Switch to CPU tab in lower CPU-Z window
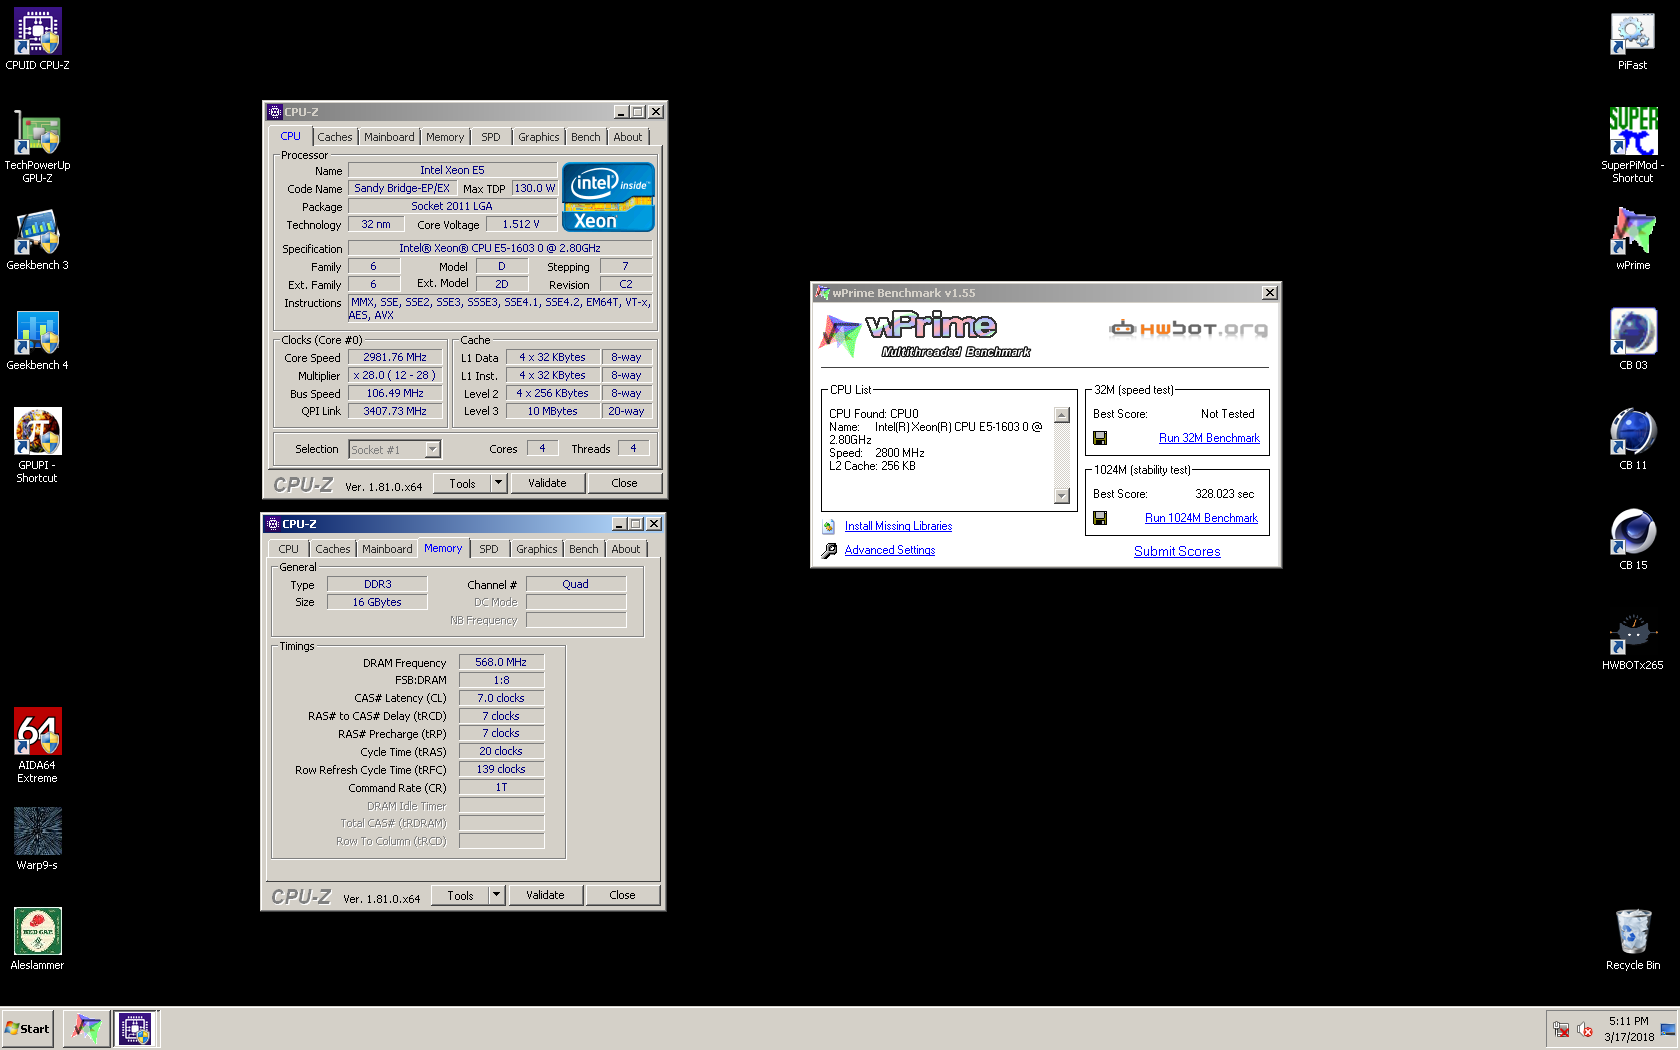The width and height of the screenshot is (1680, 1050). point(288,549)
